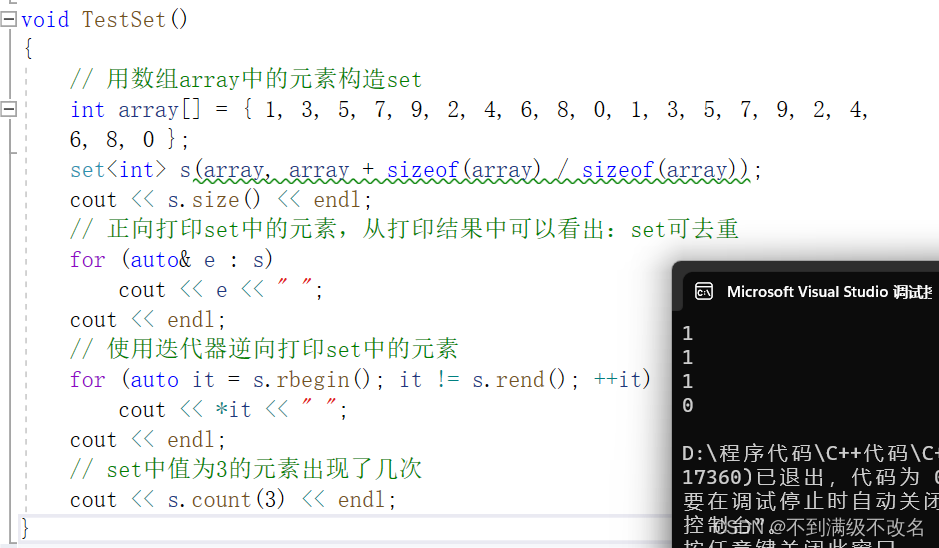
Task: Click the console path line starting 'D:\程序代码'
Action: [x=810, y=453]
